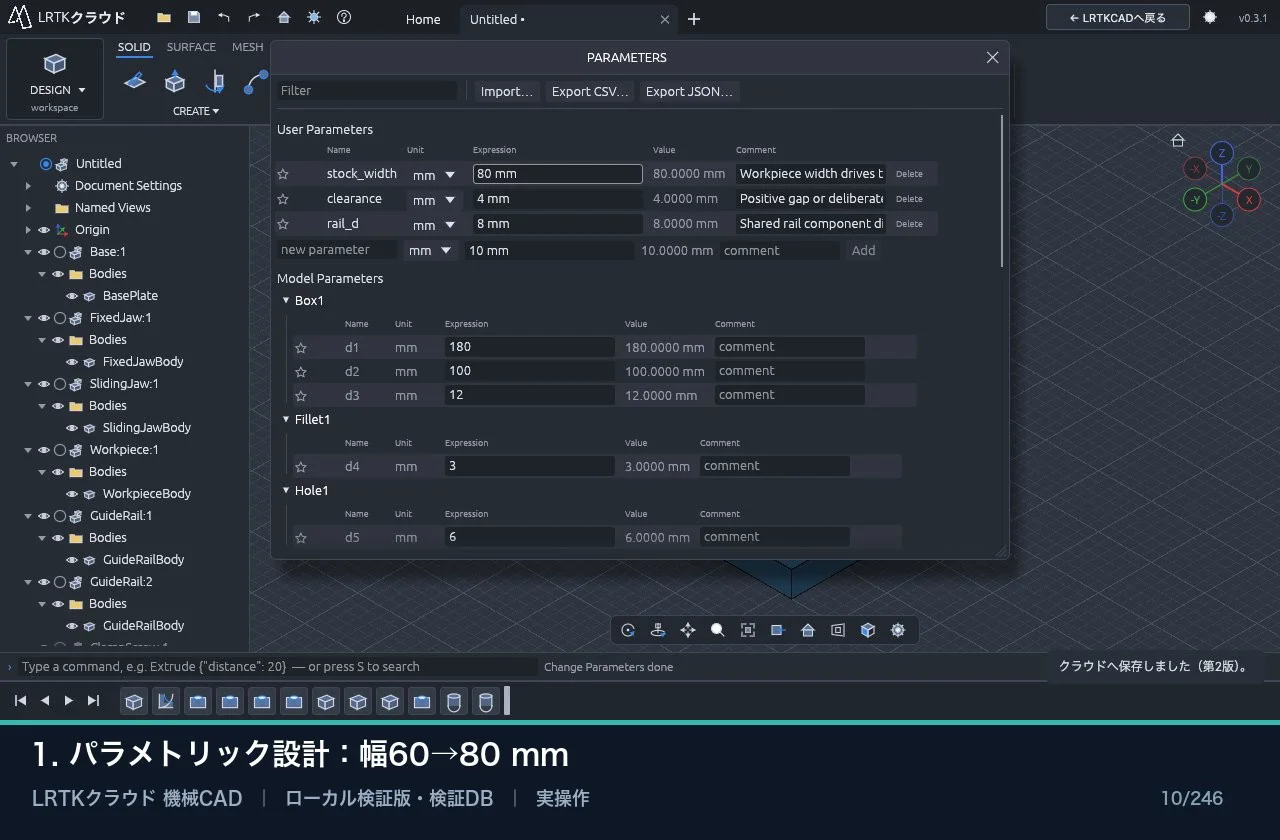This screenshot has height=840, width=1280.
Task: Click the stock_width expression field
Action: [558, 174]
